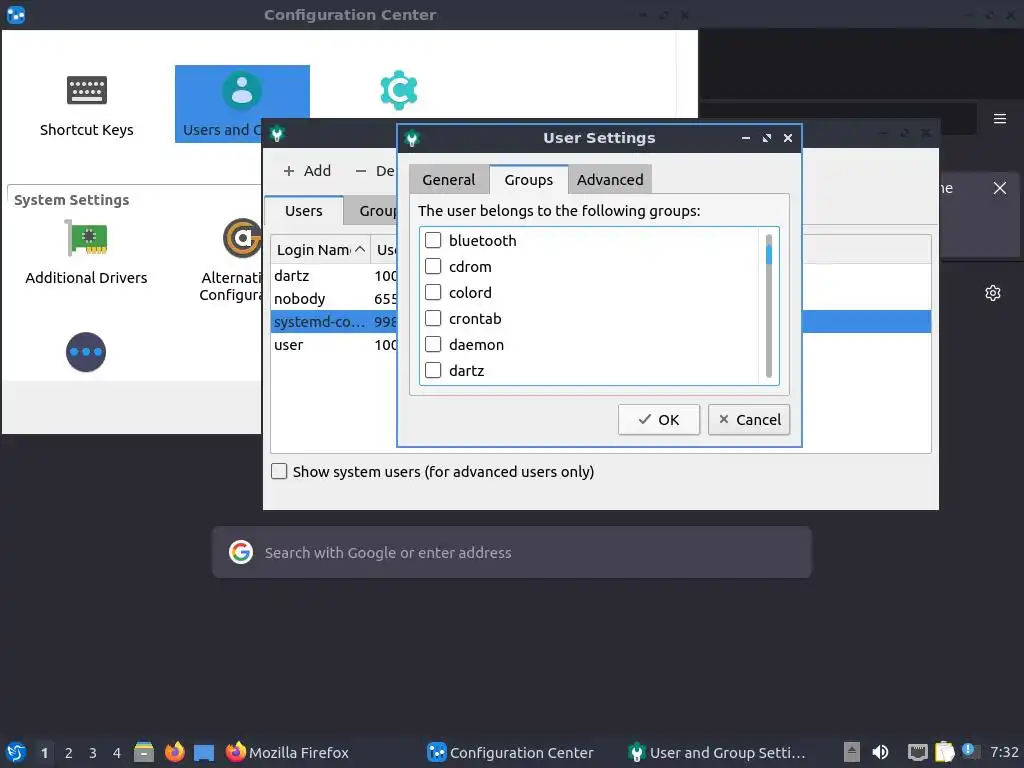This screenshot has height=768, width=1024.
Task: Open the volume control in tray
Action: click(880, 752)
